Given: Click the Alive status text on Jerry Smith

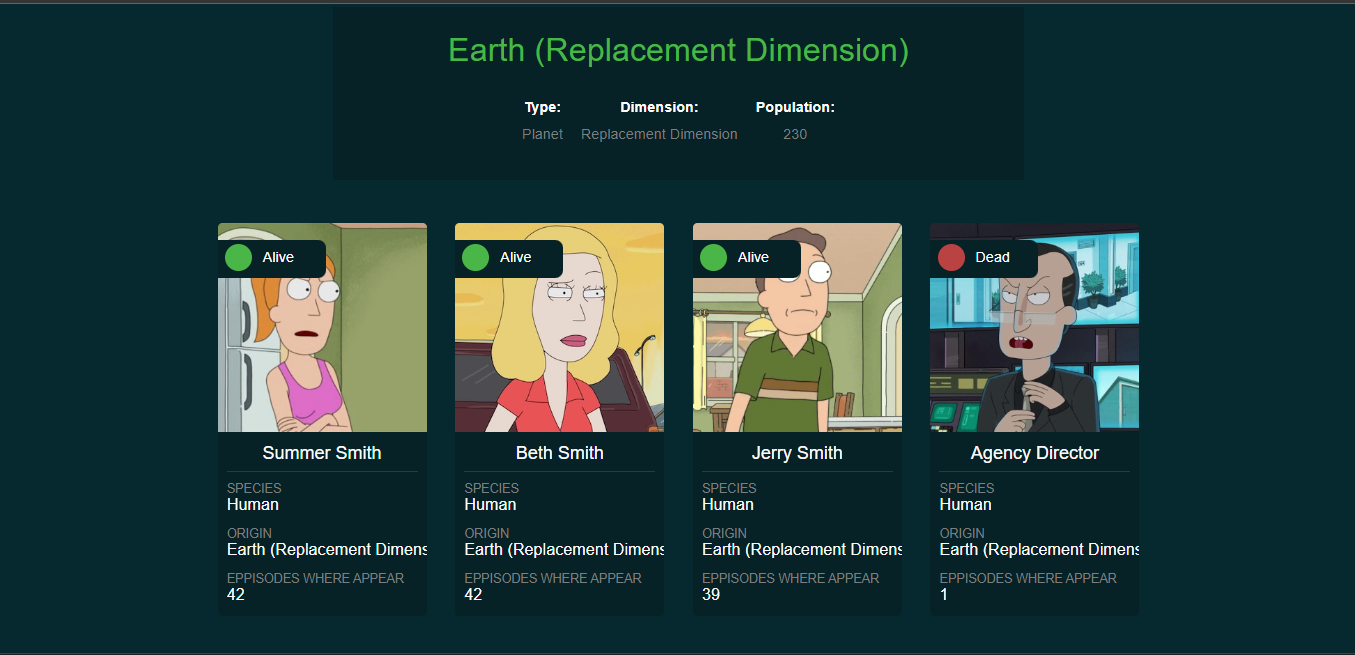Looking at the screenshot, I should (753, 257).
